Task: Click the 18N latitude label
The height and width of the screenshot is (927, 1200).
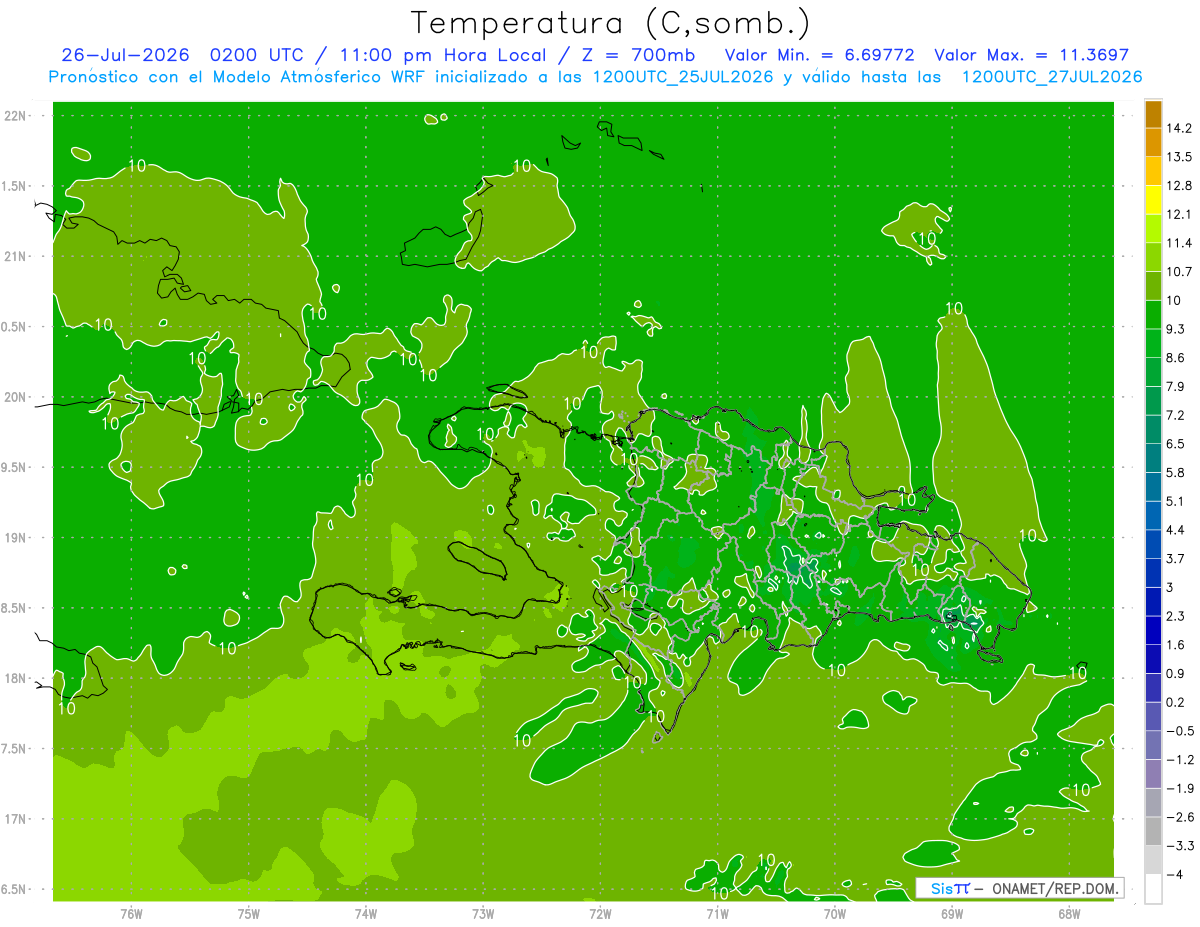Action: point(15,678)
